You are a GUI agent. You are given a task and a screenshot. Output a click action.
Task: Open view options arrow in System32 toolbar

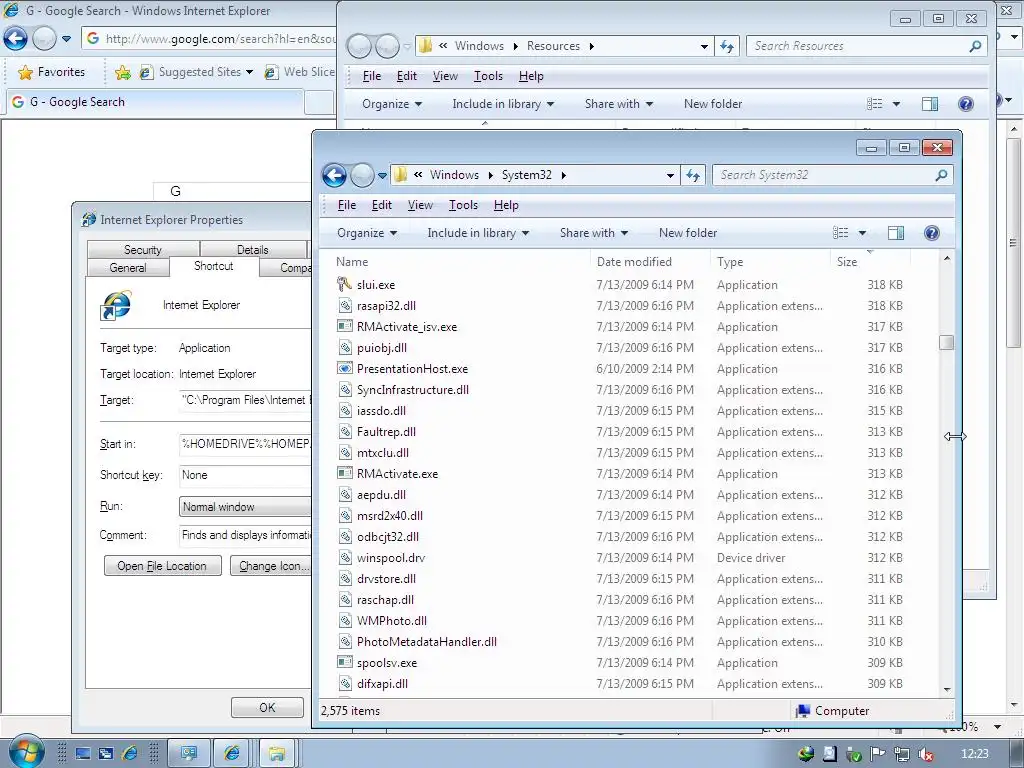(x=862, y=233)
